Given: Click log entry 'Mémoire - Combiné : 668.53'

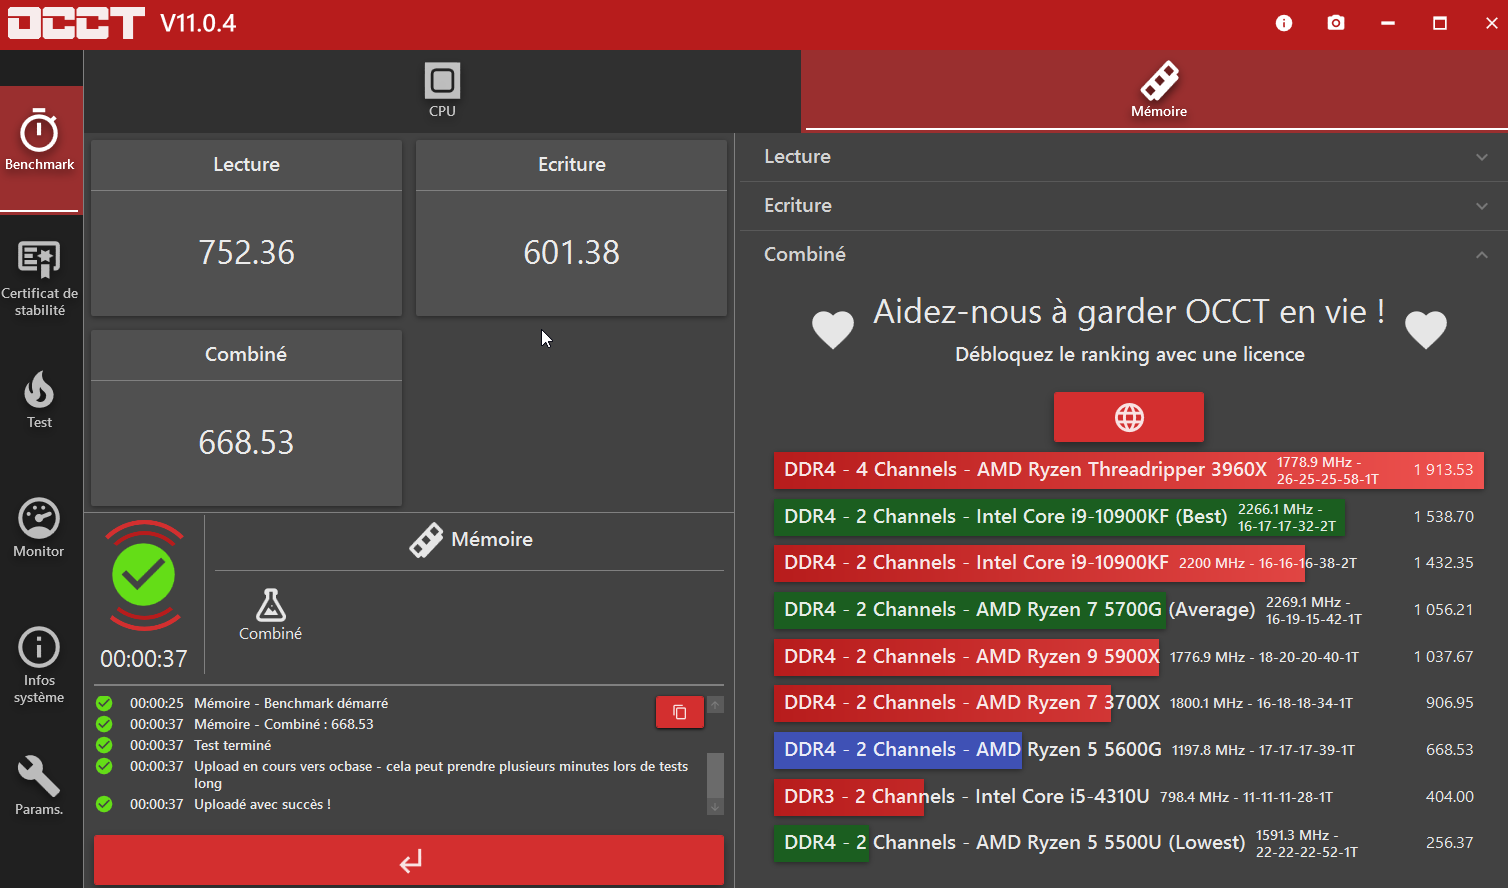Looking at the screenshot, I should (x=284, y=725).
